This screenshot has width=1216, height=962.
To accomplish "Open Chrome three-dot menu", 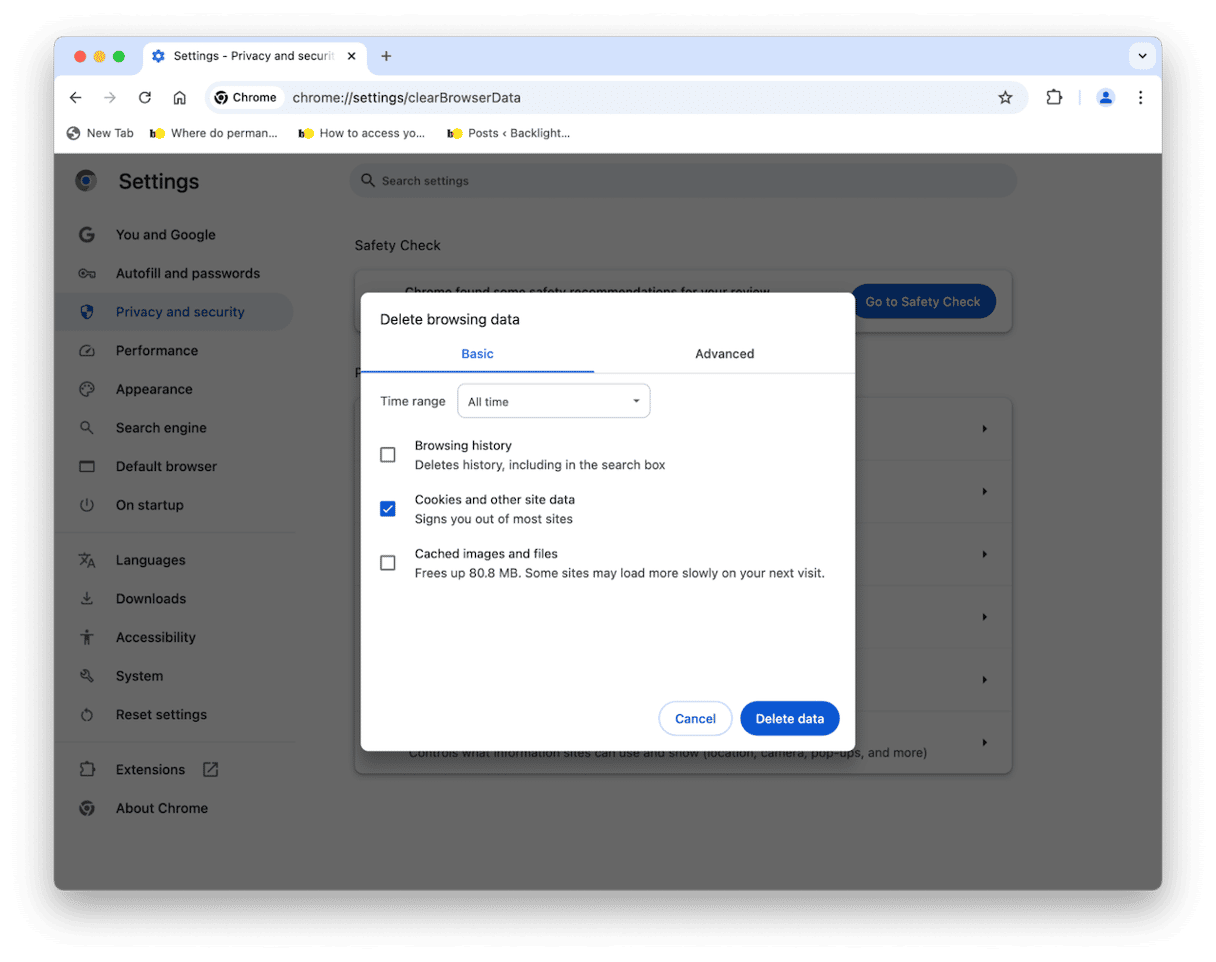I will [1140, 98].
